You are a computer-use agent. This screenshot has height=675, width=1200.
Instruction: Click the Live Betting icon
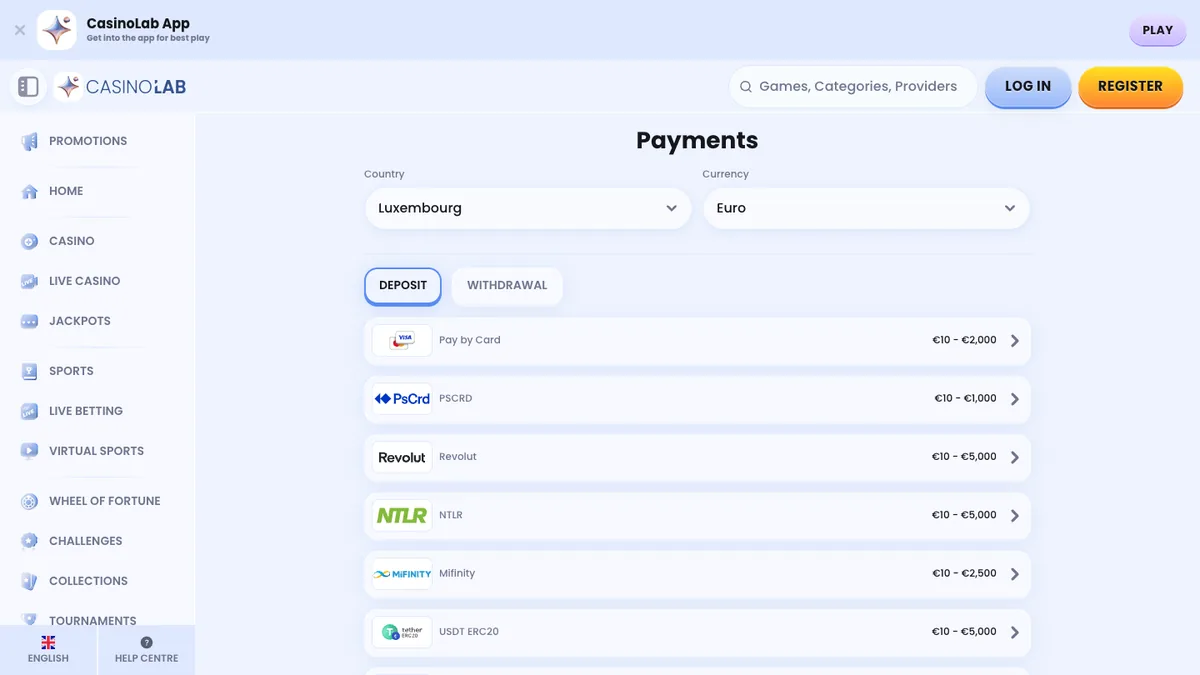pos(30,411)
